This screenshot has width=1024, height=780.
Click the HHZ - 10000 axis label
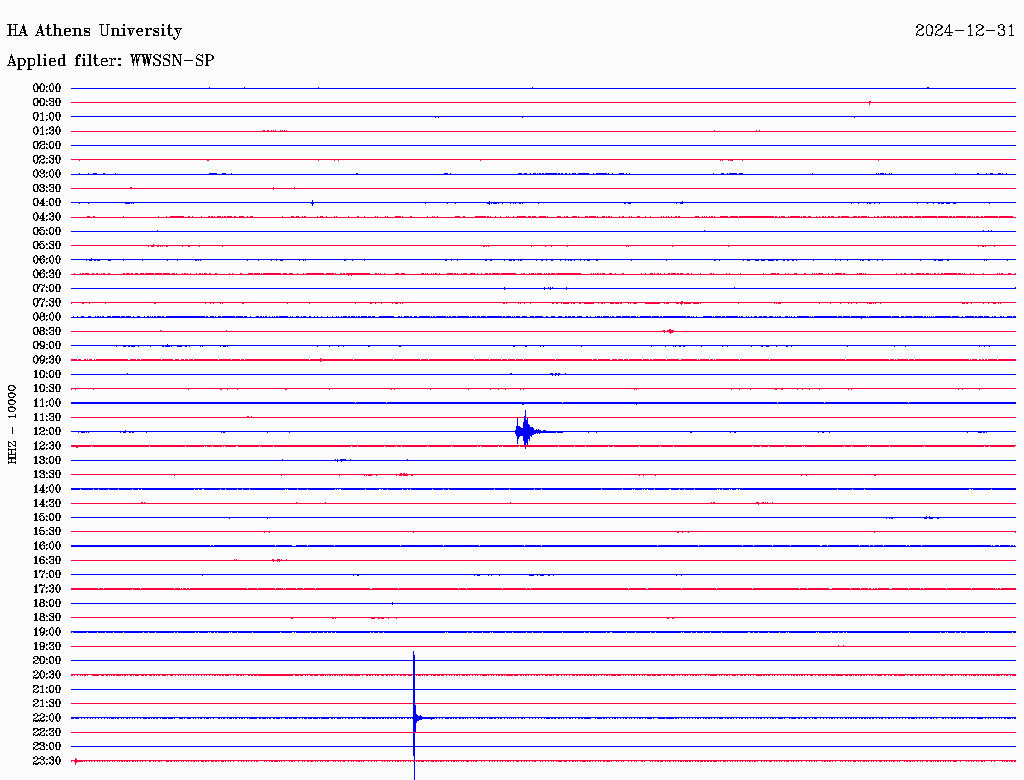pyautogui.click(x=12, y=424)
